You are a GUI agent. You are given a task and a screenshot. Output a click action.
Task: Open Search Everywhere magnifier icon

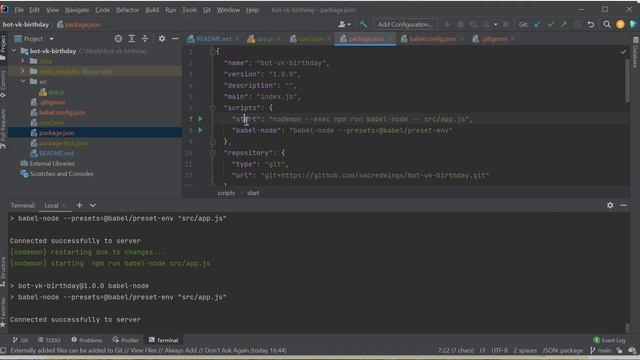click(607, 24)
